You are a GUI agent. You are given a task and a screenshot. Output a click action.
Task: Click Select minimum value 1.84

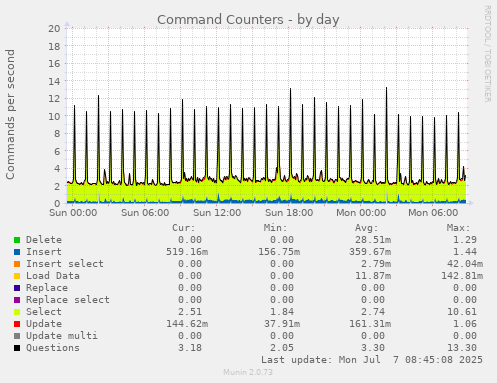coord(282,312)
